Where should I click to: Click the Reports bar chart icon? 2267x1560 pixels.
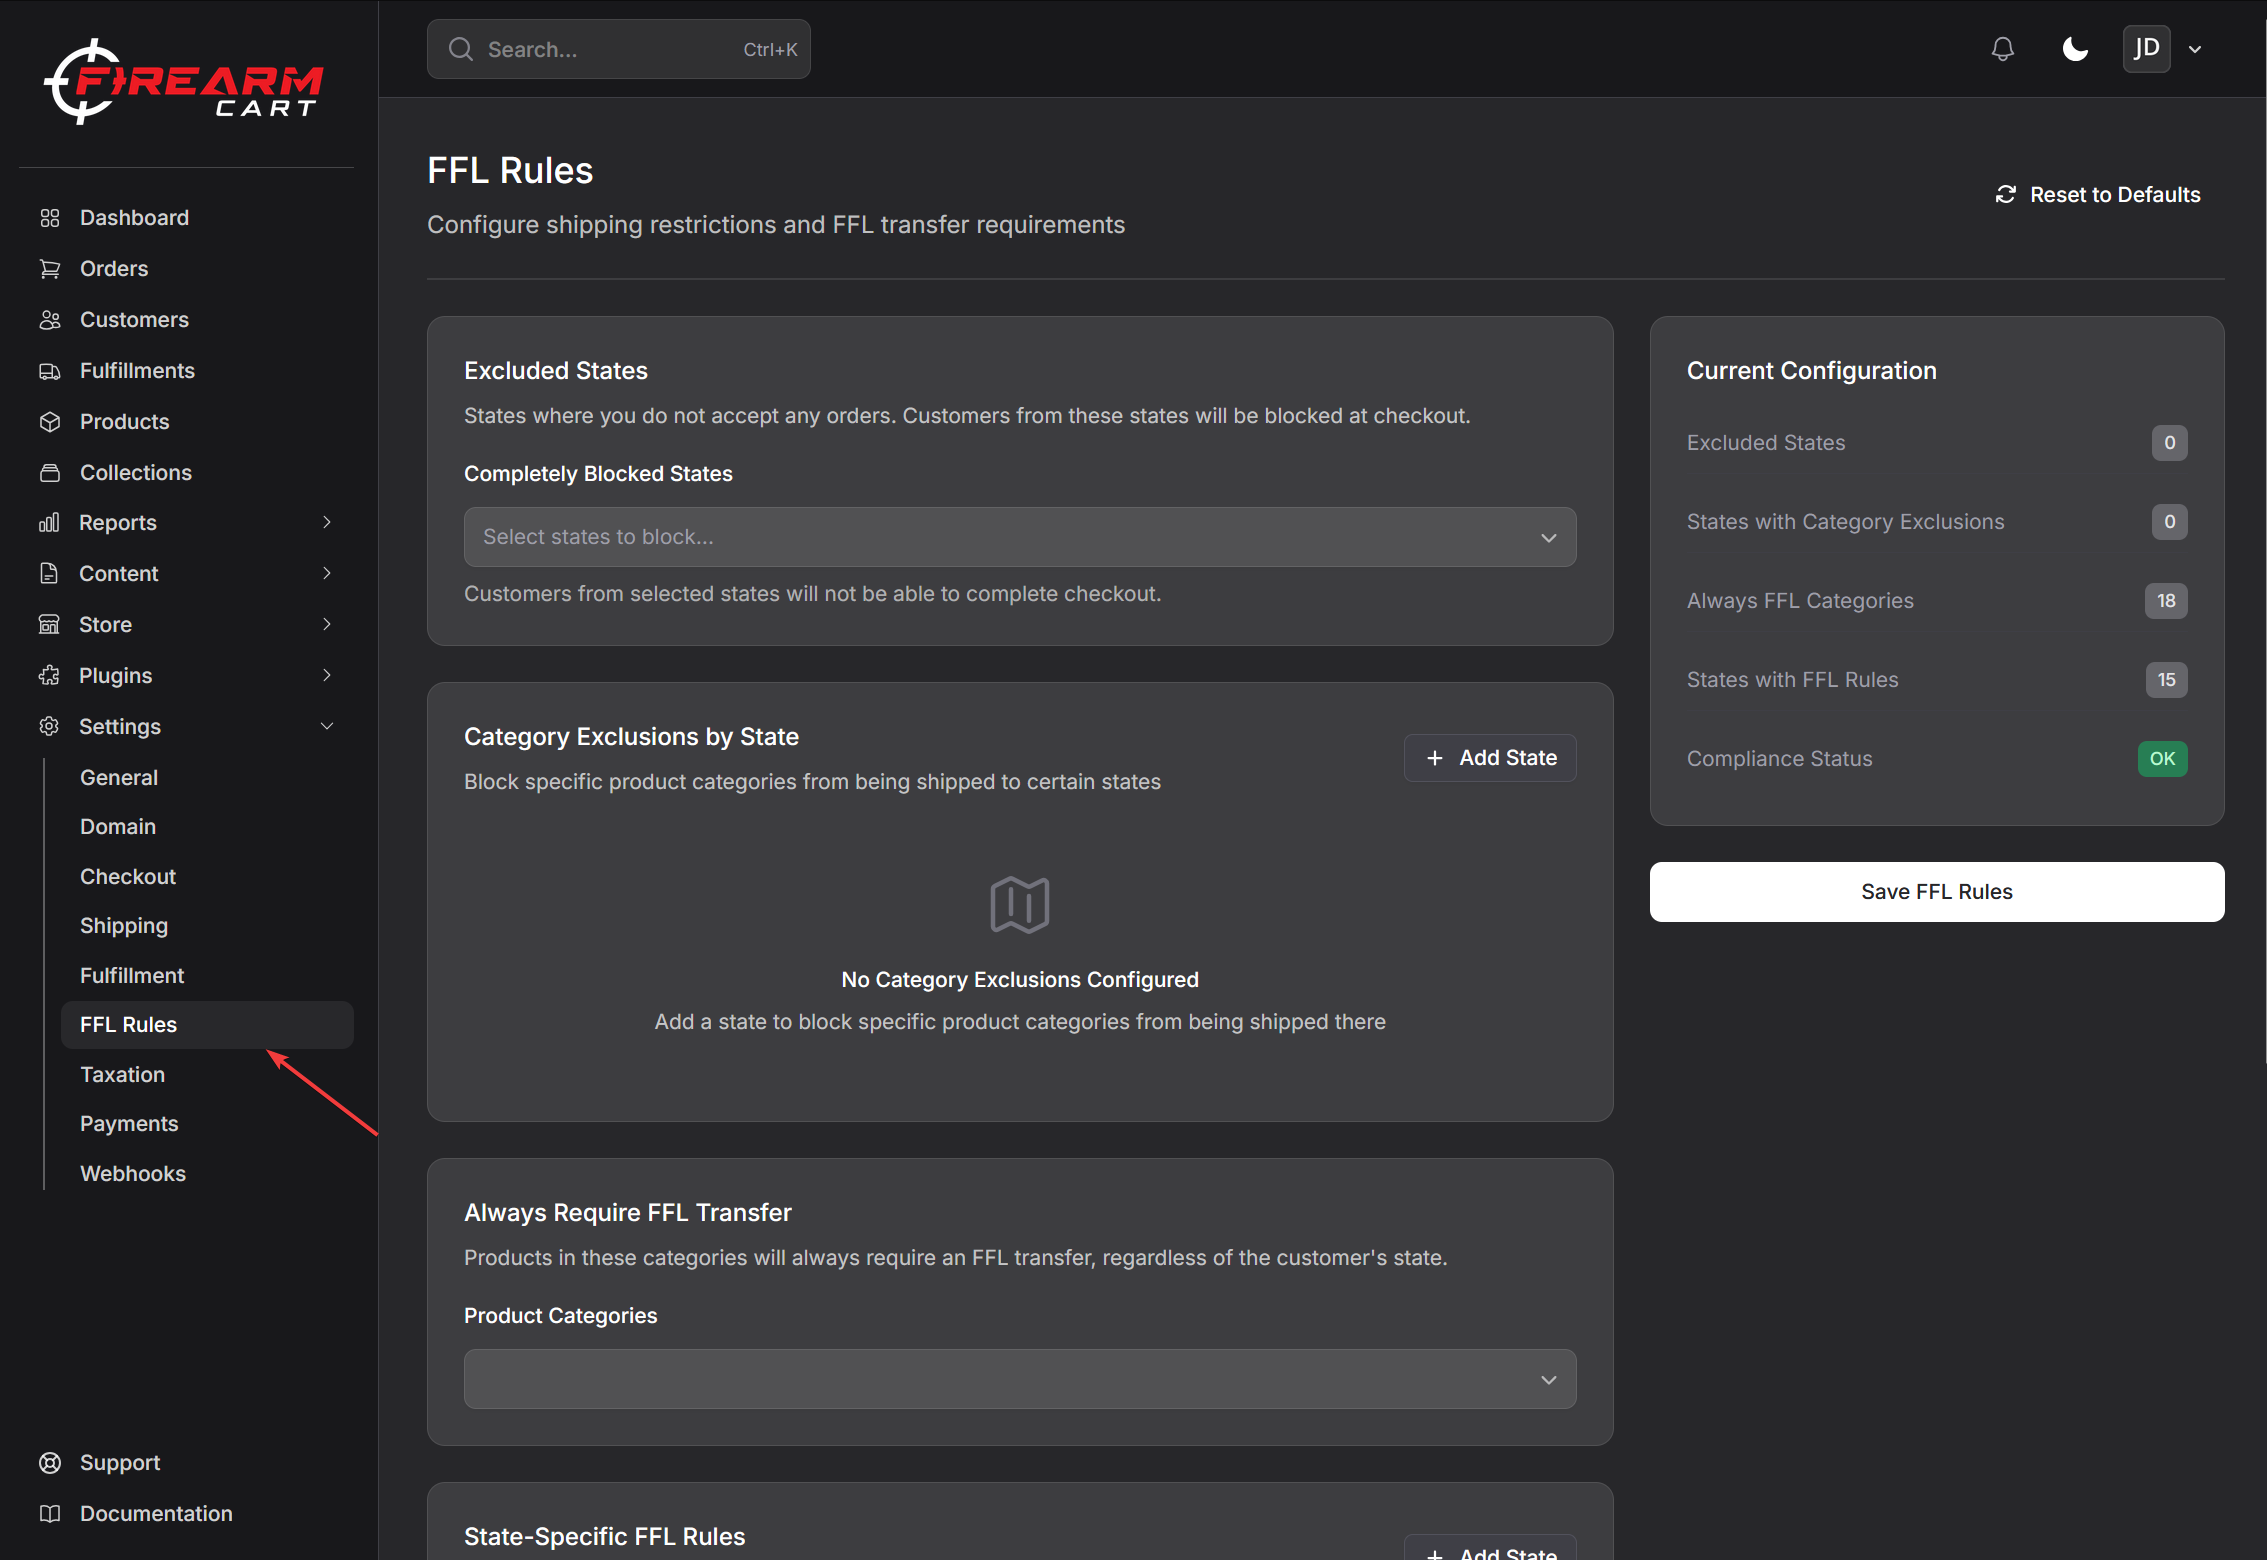[50, 523]
